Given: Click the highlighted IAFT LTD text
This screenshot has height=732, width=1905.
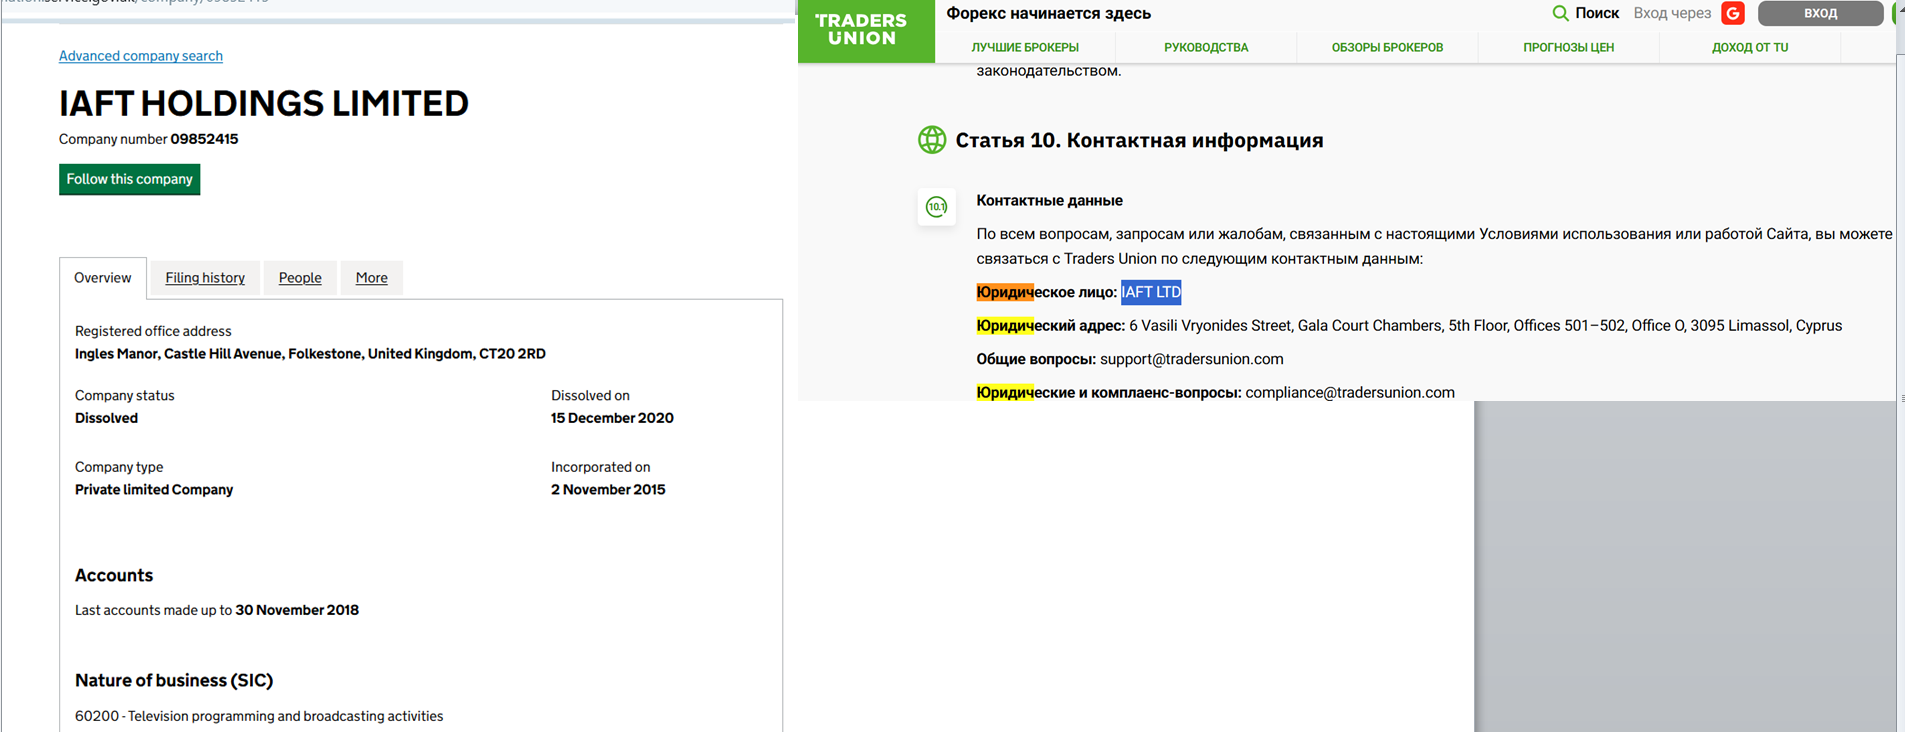Looking at the screenshot, I should (x=1151, y=292).
